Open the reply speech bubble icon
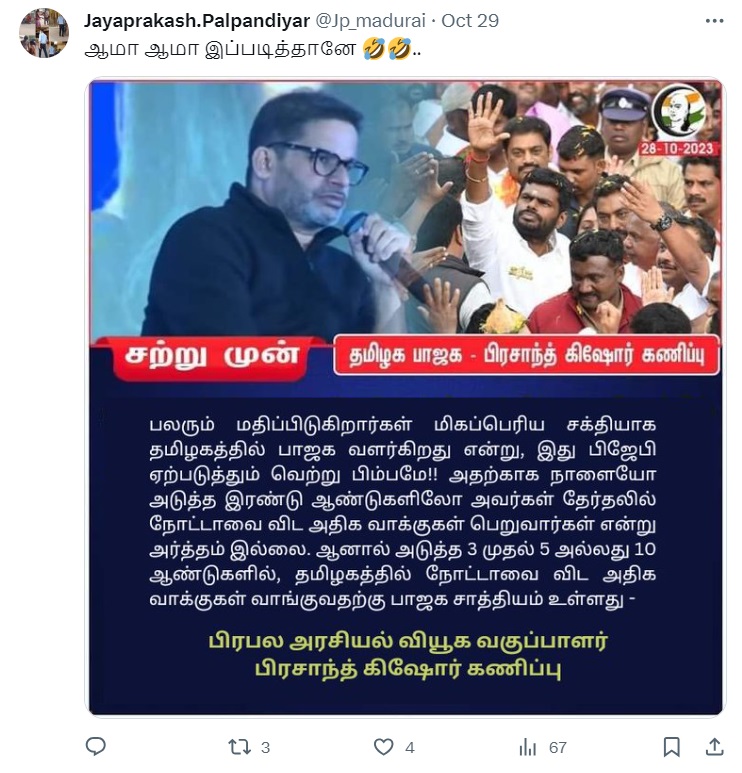This screenshot has height=773, width=742. 96,746
